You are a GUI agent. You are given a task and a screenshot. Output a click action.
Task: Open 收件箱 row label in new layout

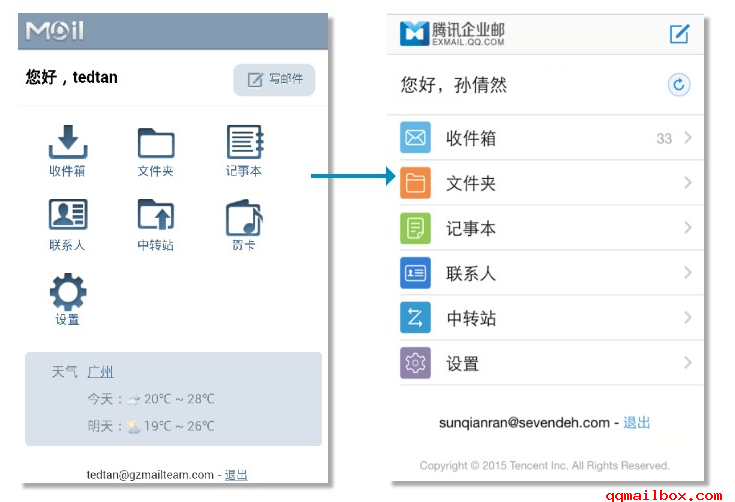[x=471, y=138]
